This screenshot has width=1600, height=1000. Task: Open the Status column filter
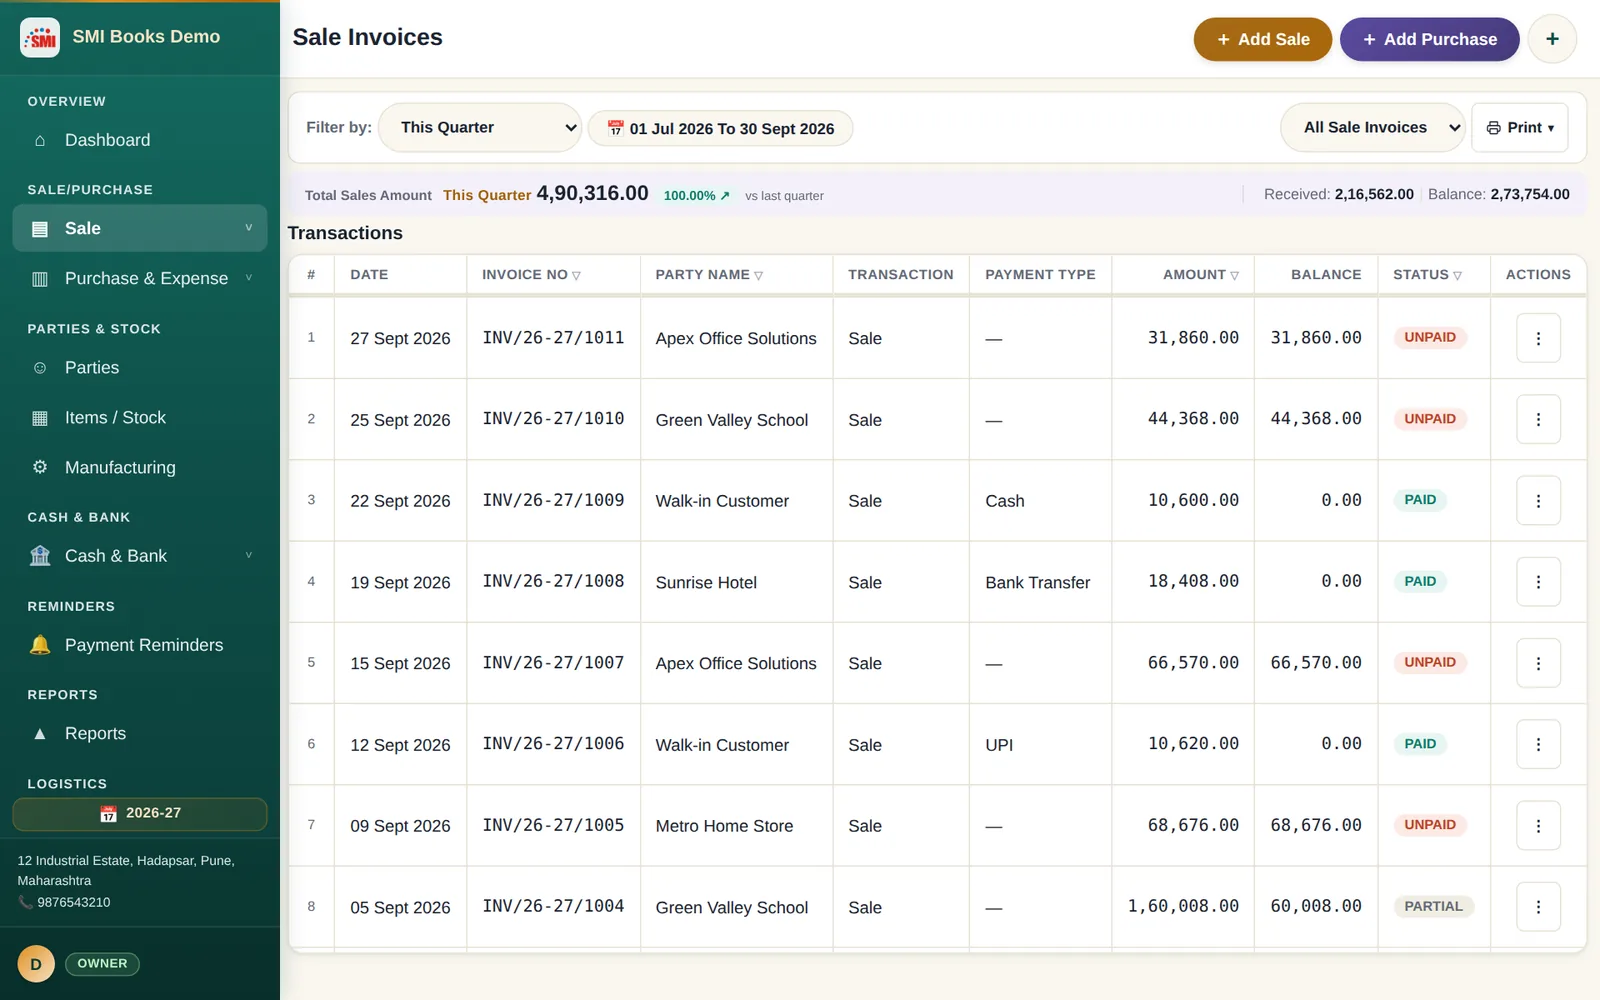pos(1458,276)
